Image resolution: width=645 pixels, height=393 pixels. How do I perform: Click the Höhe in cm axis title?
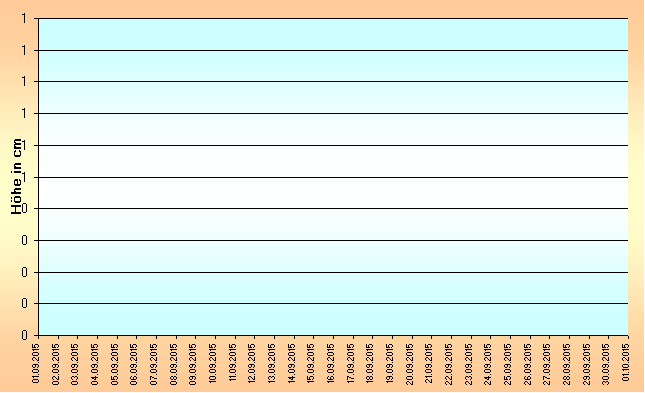point(16,177)
